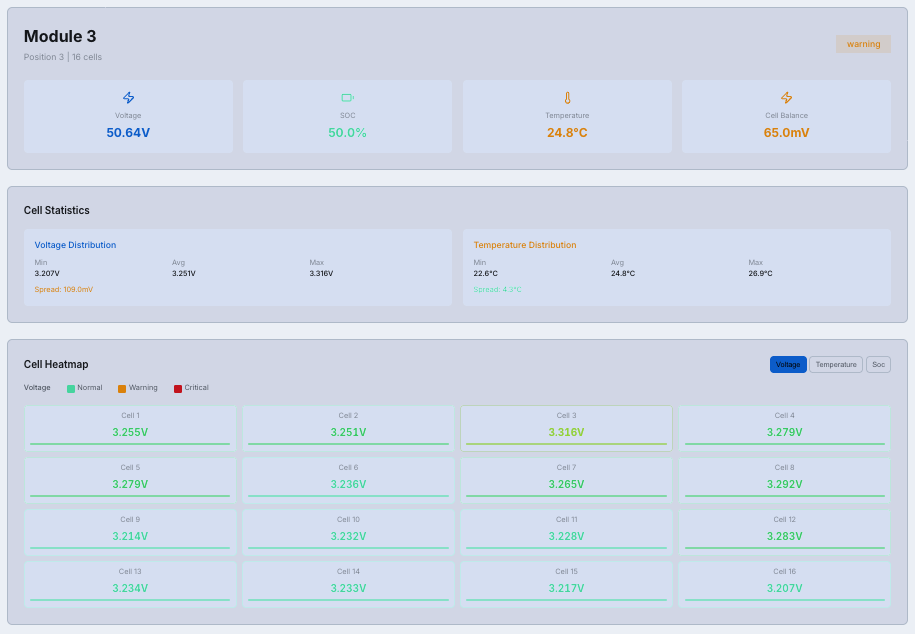Image resolution: width=915 pixels, height=634 pixels.
Task: Pick Cell 9 tile showing 3.214V
Action: click(x=130, y=532)
